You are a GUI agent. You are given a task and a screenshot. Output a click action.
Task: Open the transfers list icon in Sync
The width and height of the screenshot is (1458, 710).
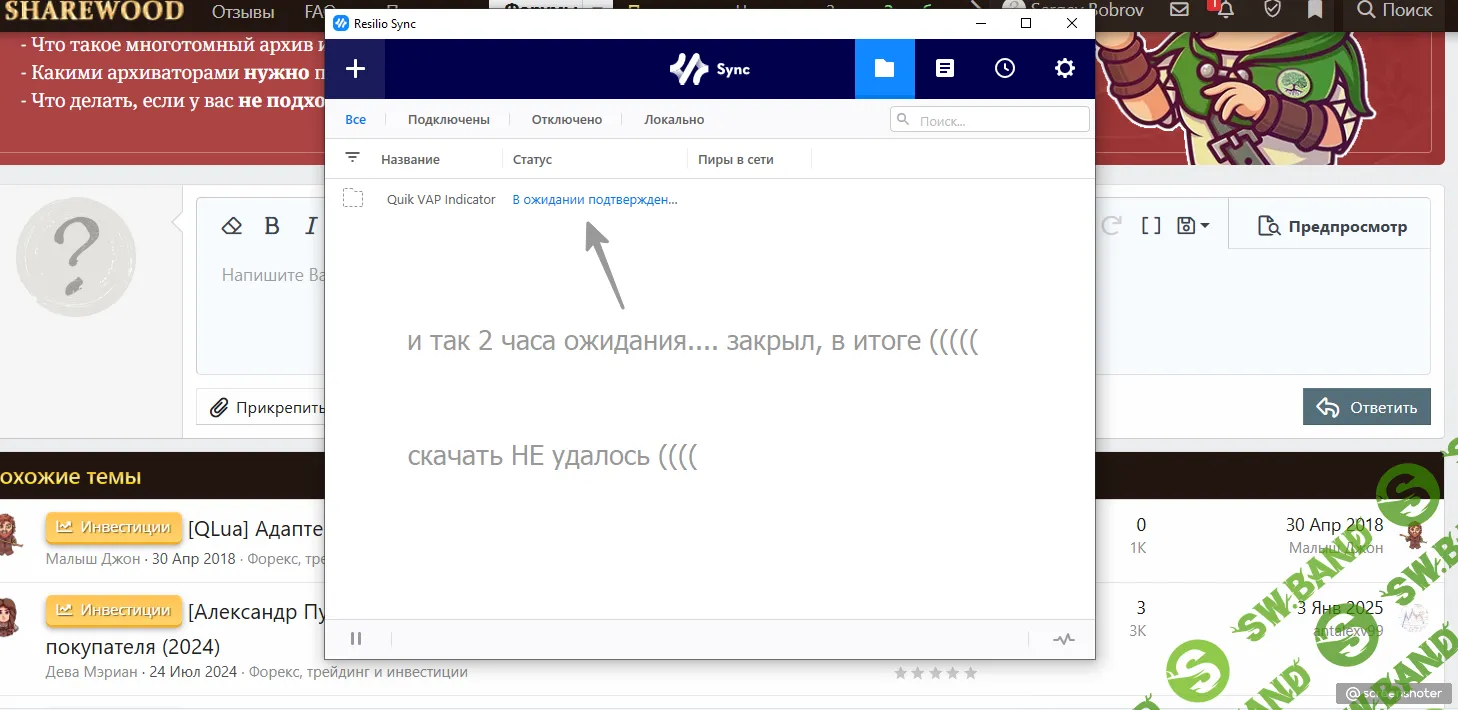point(944,69)
